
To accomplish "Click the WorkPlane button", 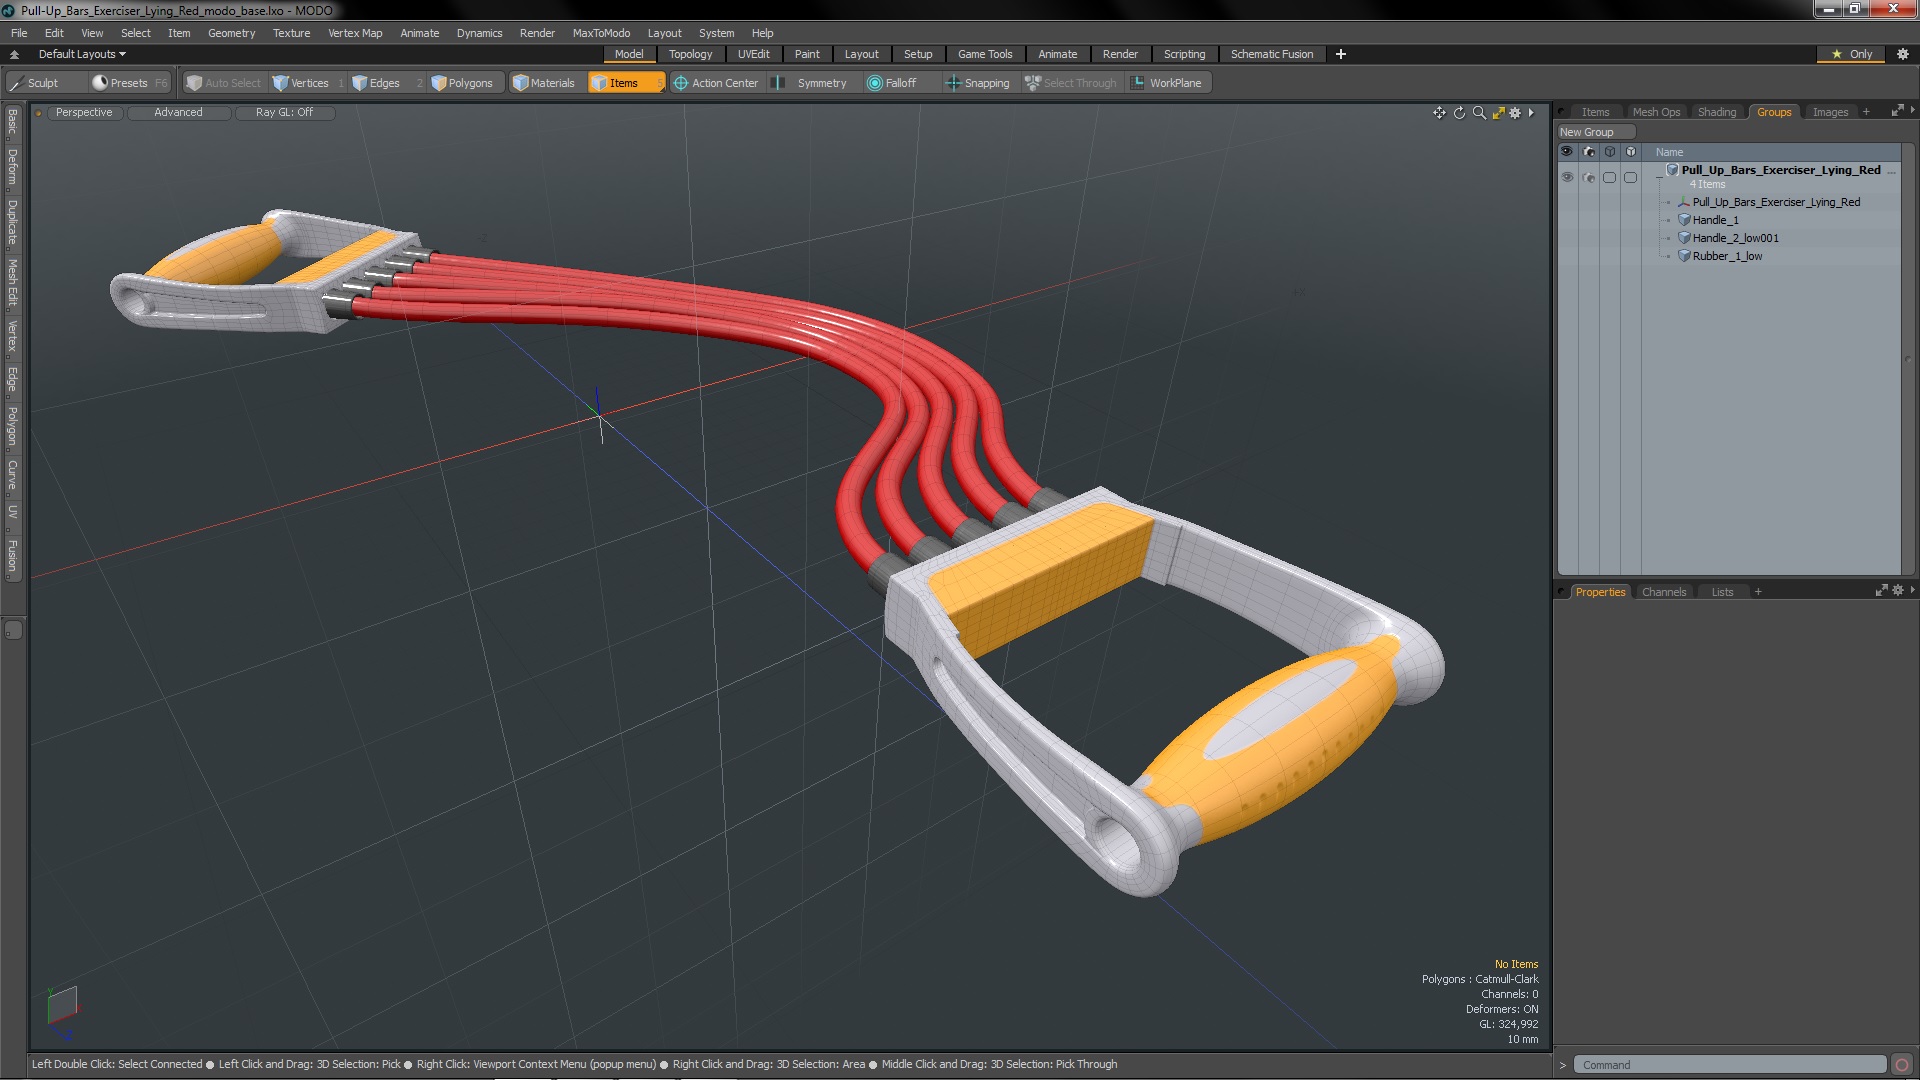I will [1166, 83].
